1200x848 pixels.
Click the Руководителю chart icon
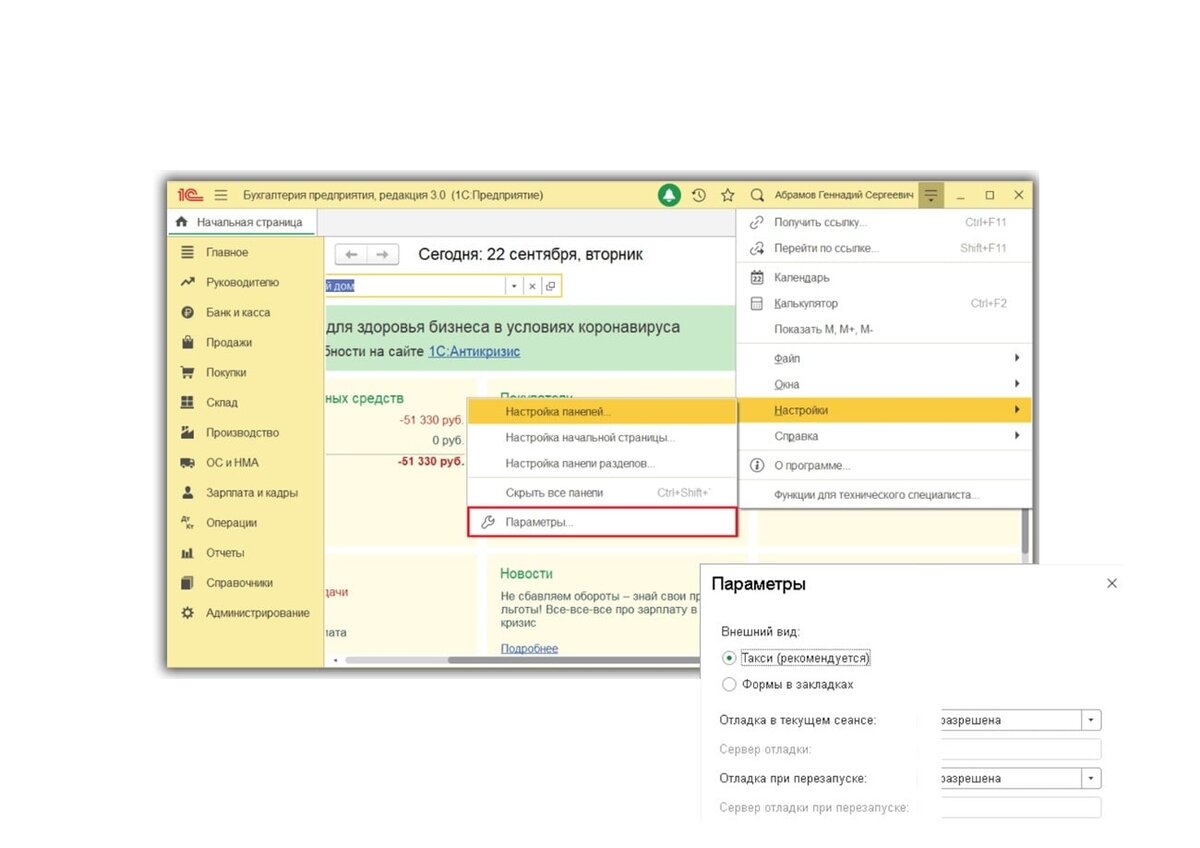[x=187, y=283]
